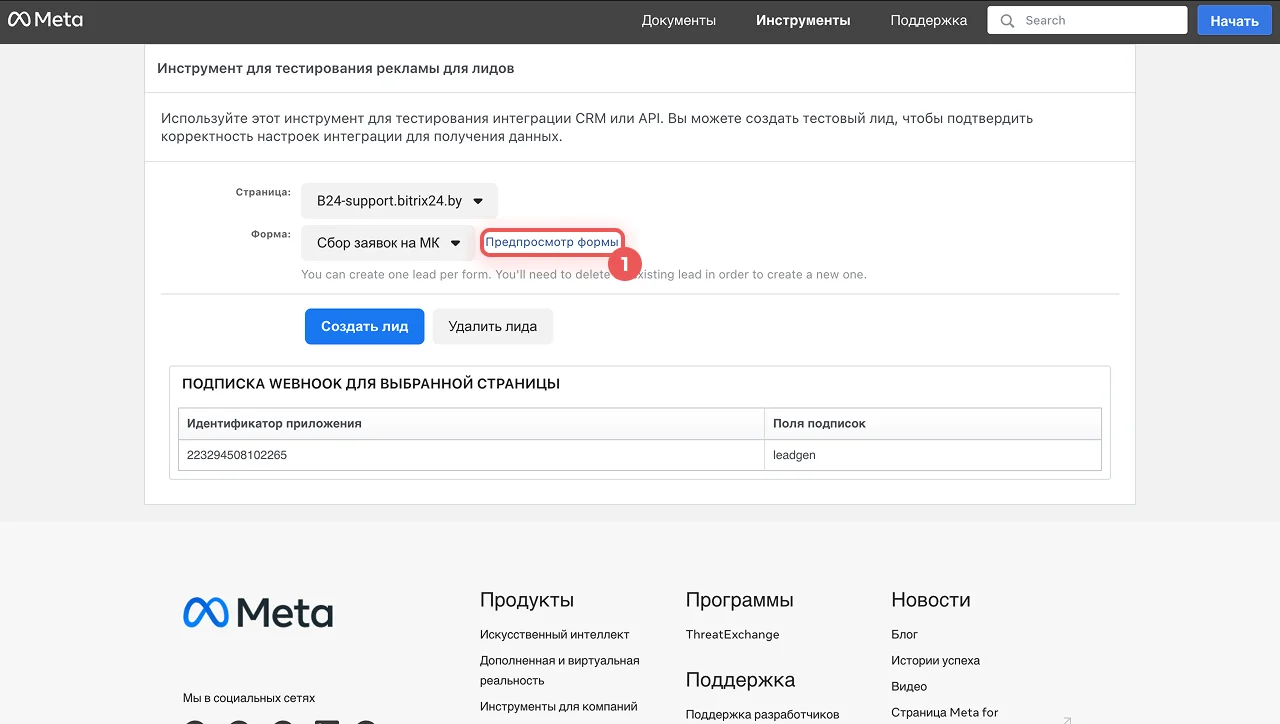
Task: Open the Искусственный интеллект footer link
Action: coord(554,634)
